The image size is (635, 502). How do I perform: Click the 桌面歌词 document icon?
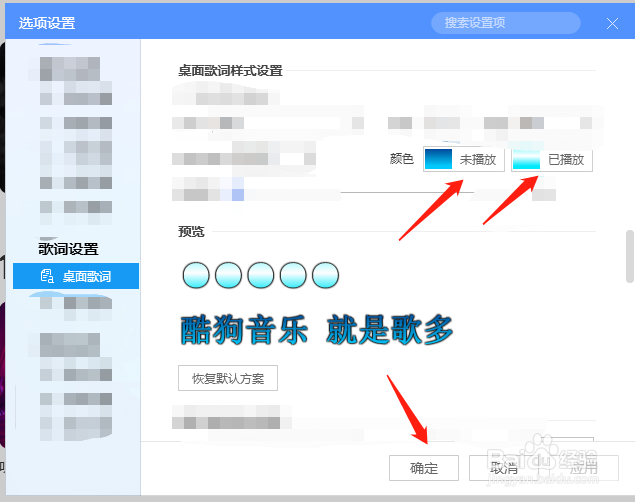47,276
